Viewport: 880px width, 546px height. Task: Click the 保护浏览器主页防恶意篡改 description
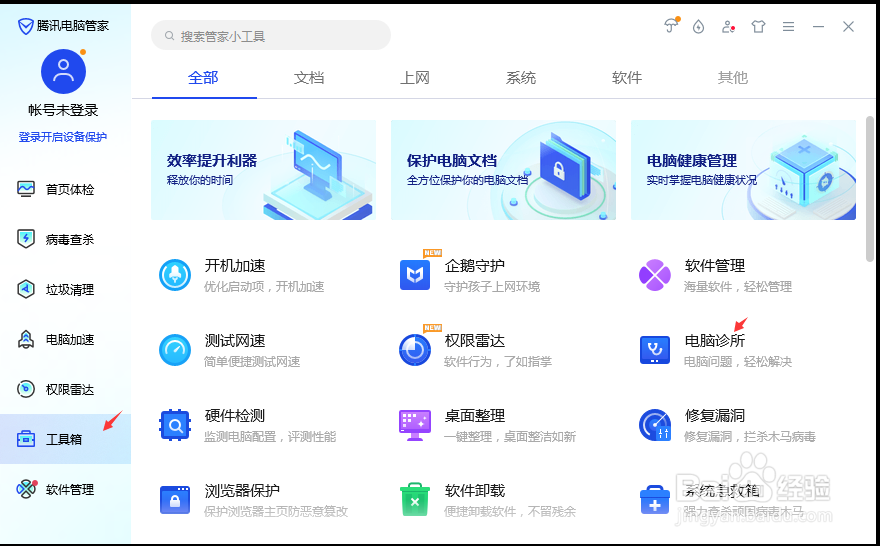(x=276, y=512)
